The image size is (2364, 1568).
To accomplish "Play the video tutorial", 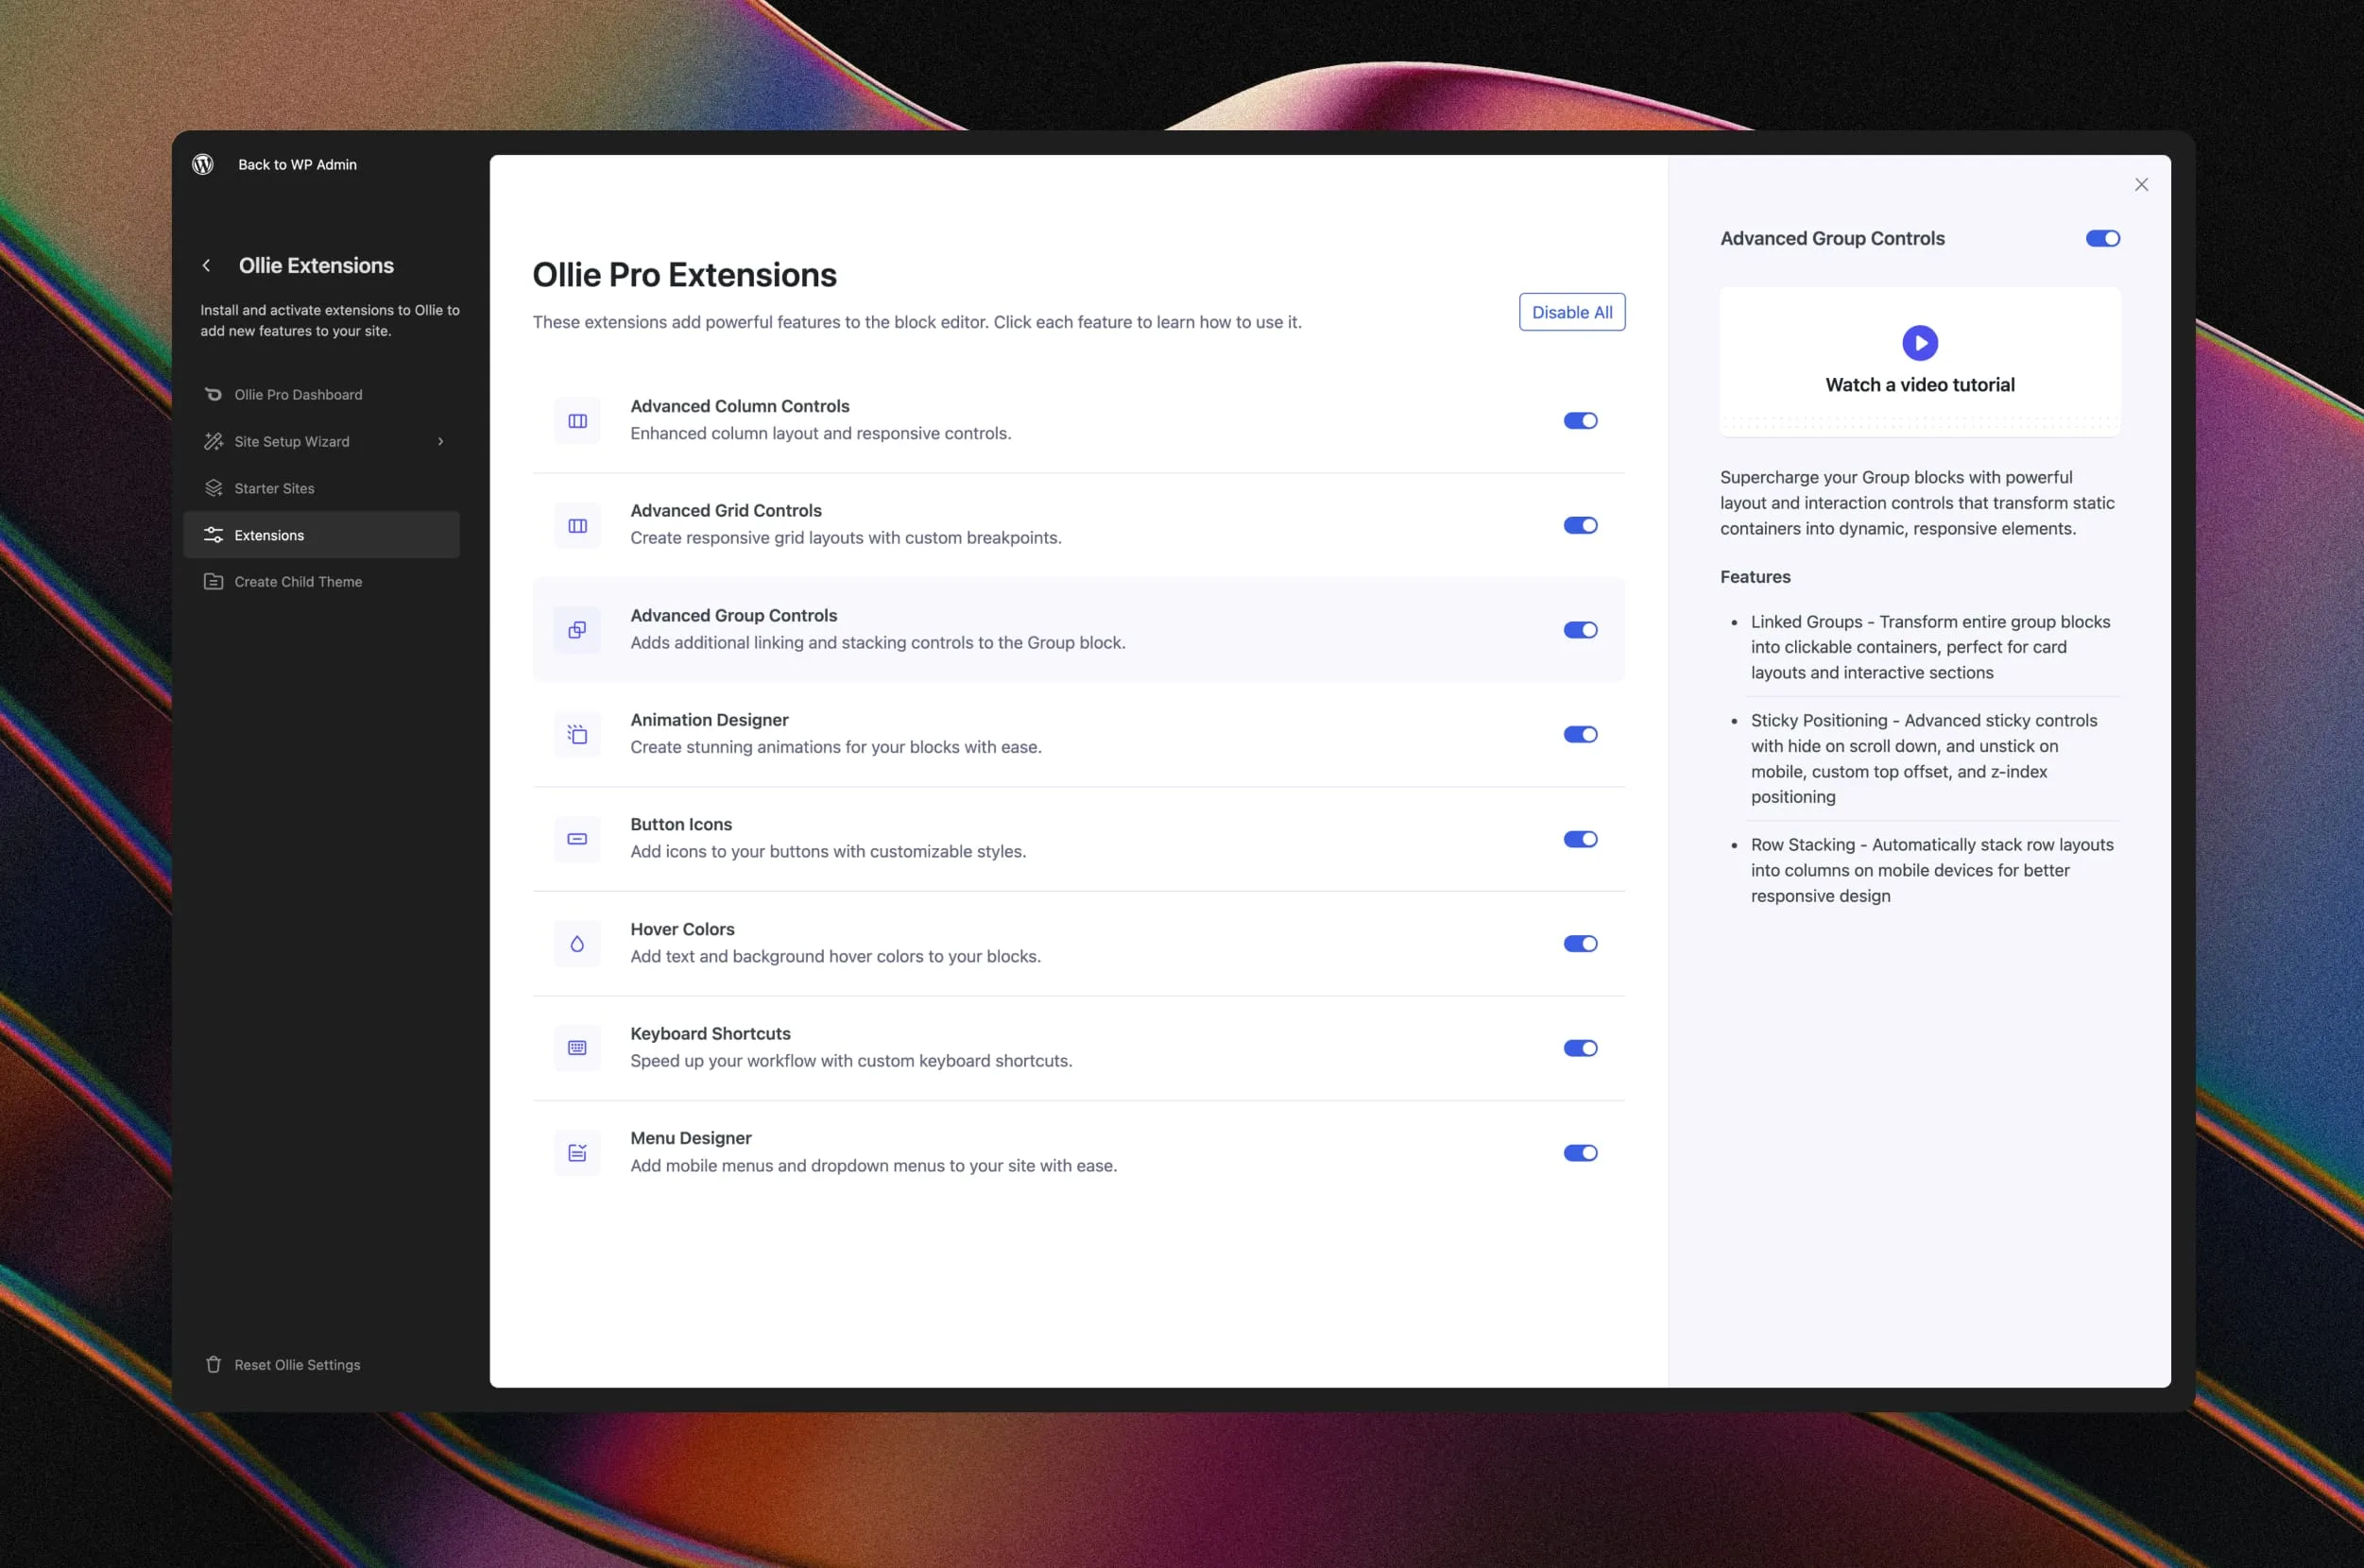I will tap(1919, 343).
